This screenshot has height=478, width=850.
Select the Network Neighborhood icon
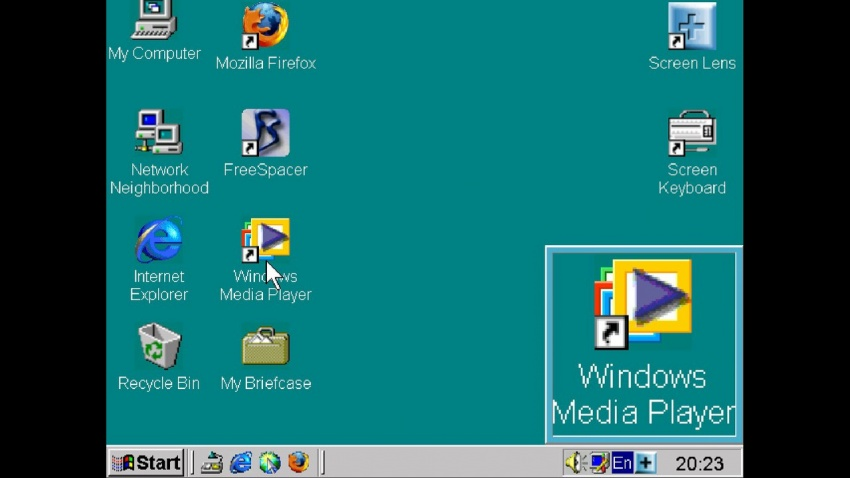159,133
